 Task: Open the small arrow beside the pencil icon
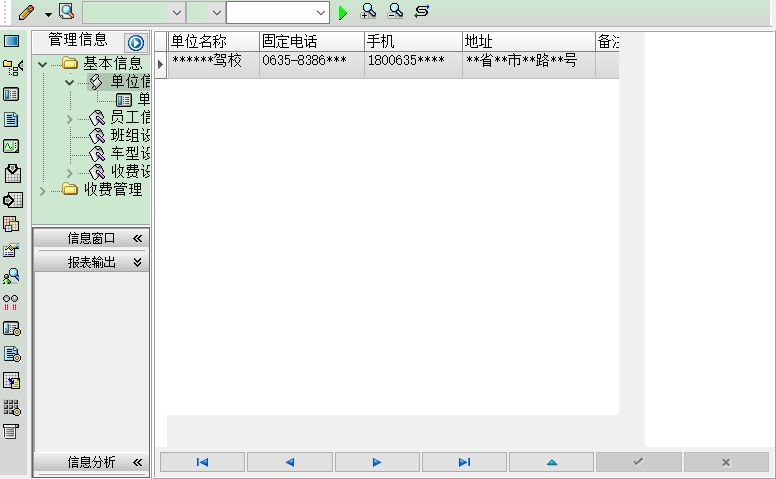(x=48, y=14)
